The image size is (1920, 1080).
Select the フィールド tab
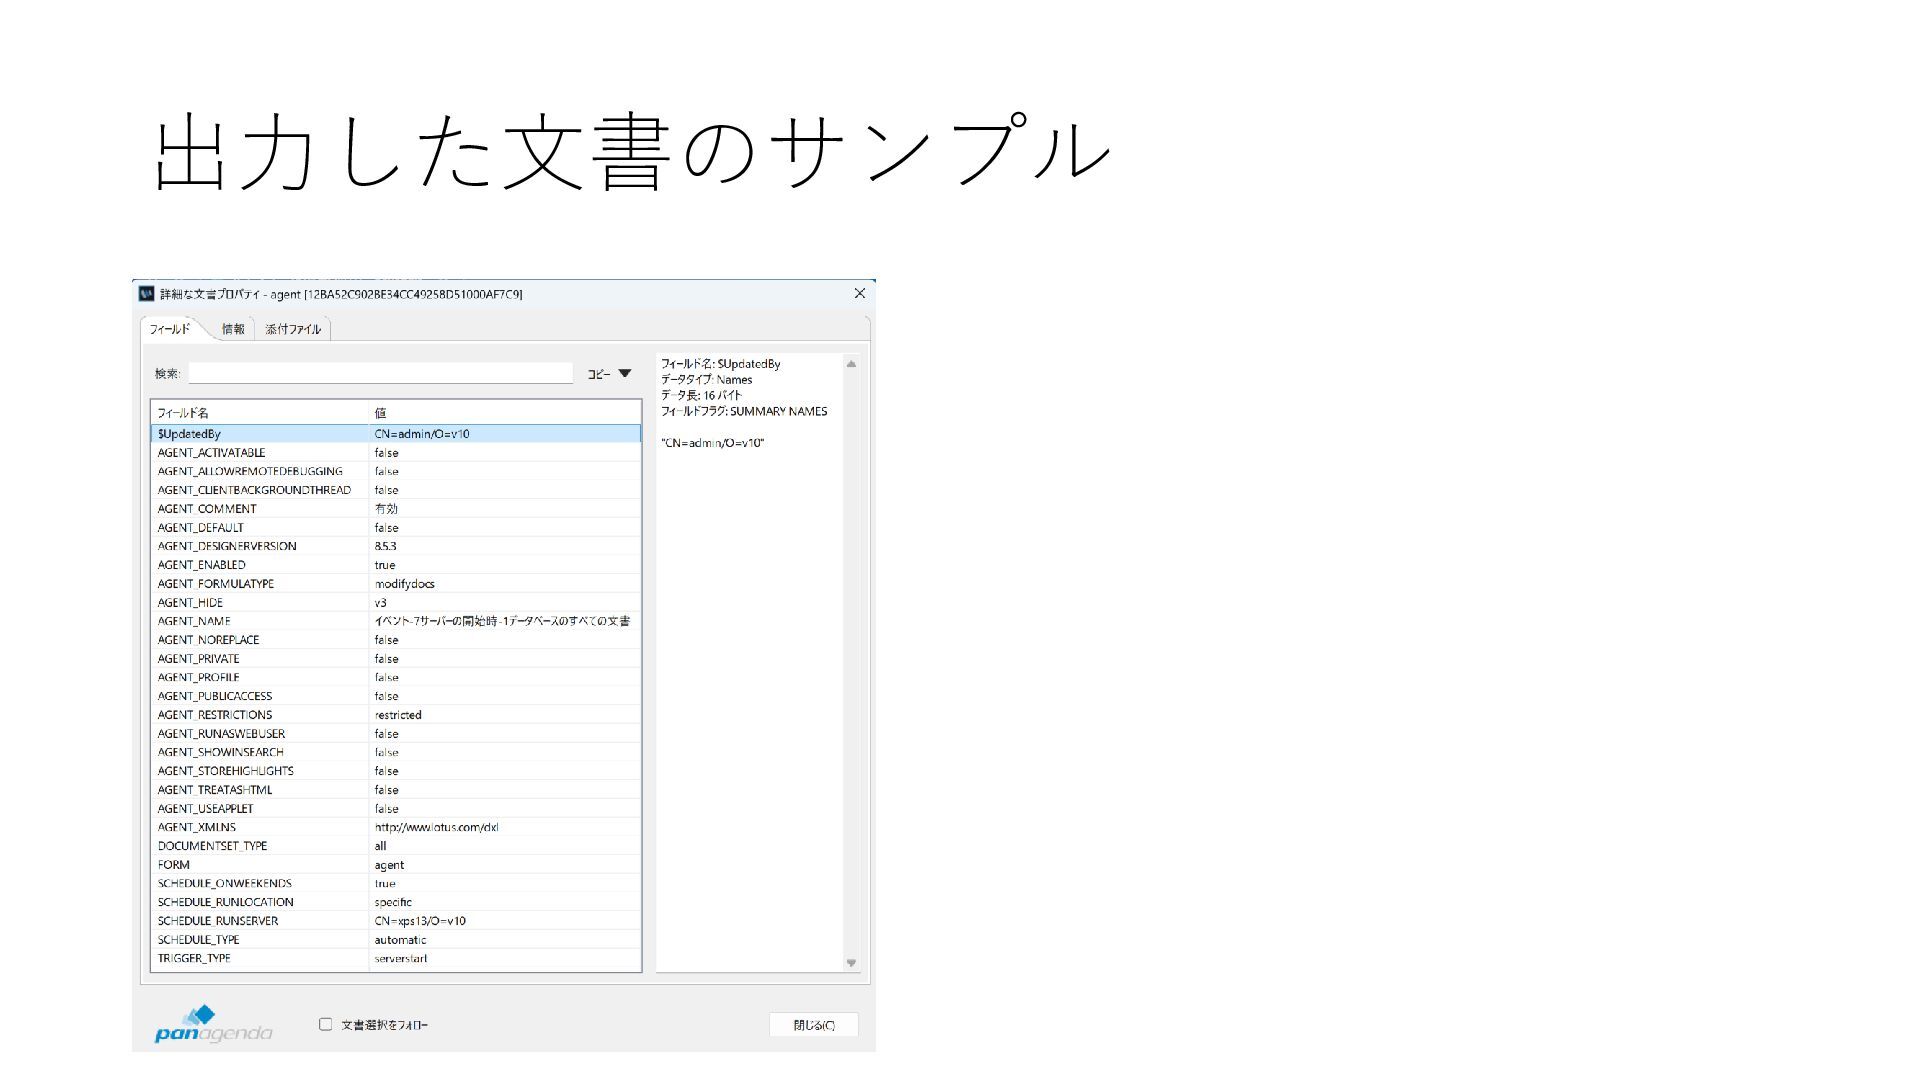point(170,329)
